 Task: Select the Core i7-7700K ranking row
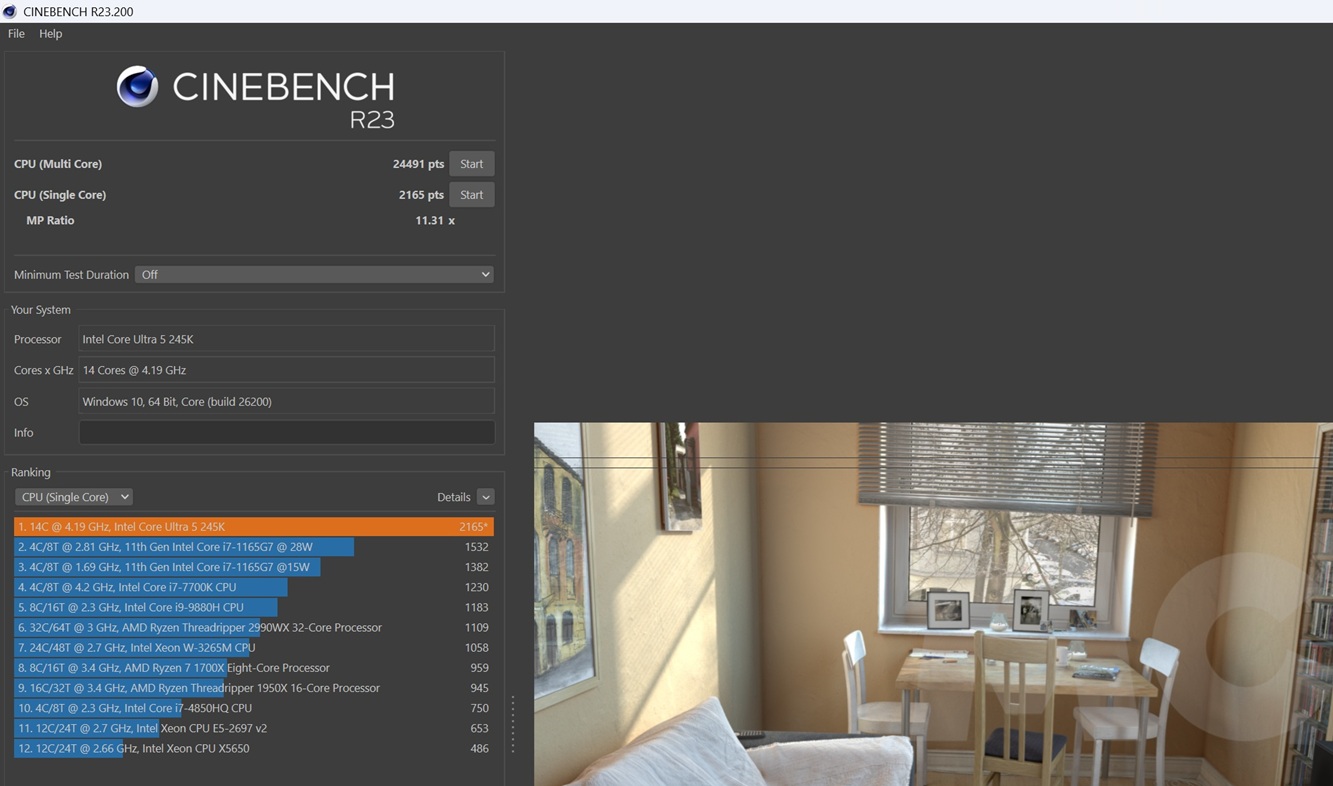pyautogui.click(x=253, y=587)
